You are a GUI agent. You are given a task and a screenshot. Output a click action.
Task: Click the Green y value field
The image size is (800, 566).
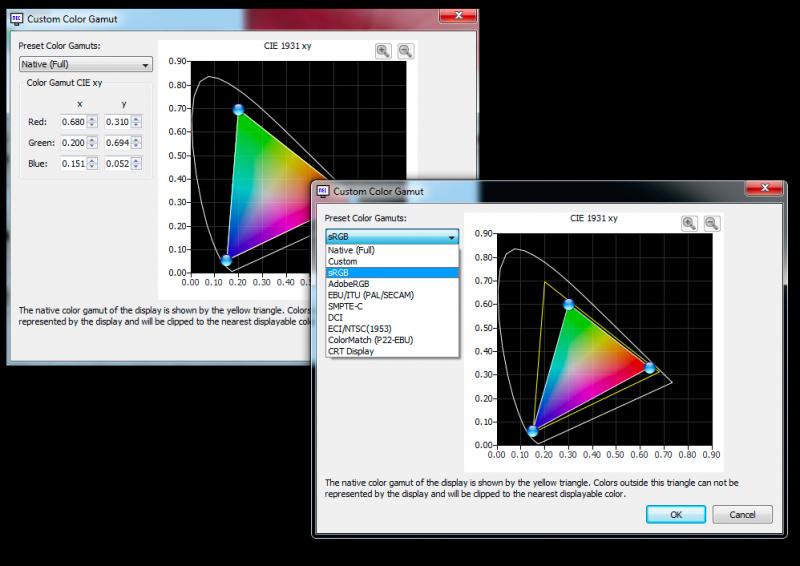click(118, 143)
